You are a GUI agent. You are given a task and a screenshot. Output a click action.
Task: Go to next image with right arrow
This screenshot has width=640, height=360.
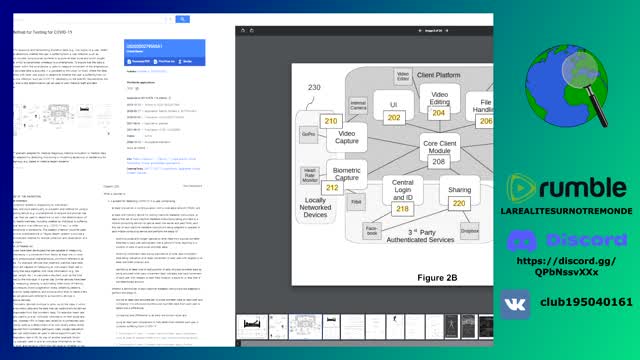(447, 31)
